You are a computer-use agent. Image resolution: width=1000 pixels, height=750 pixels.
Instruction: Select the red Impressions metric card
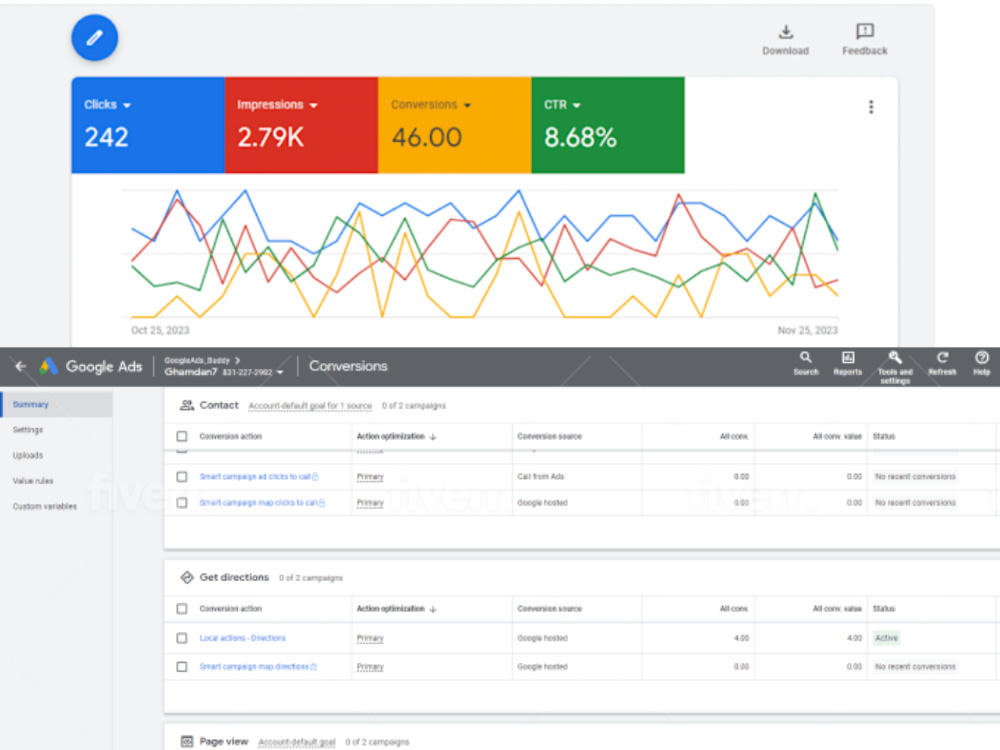[302, 125]
